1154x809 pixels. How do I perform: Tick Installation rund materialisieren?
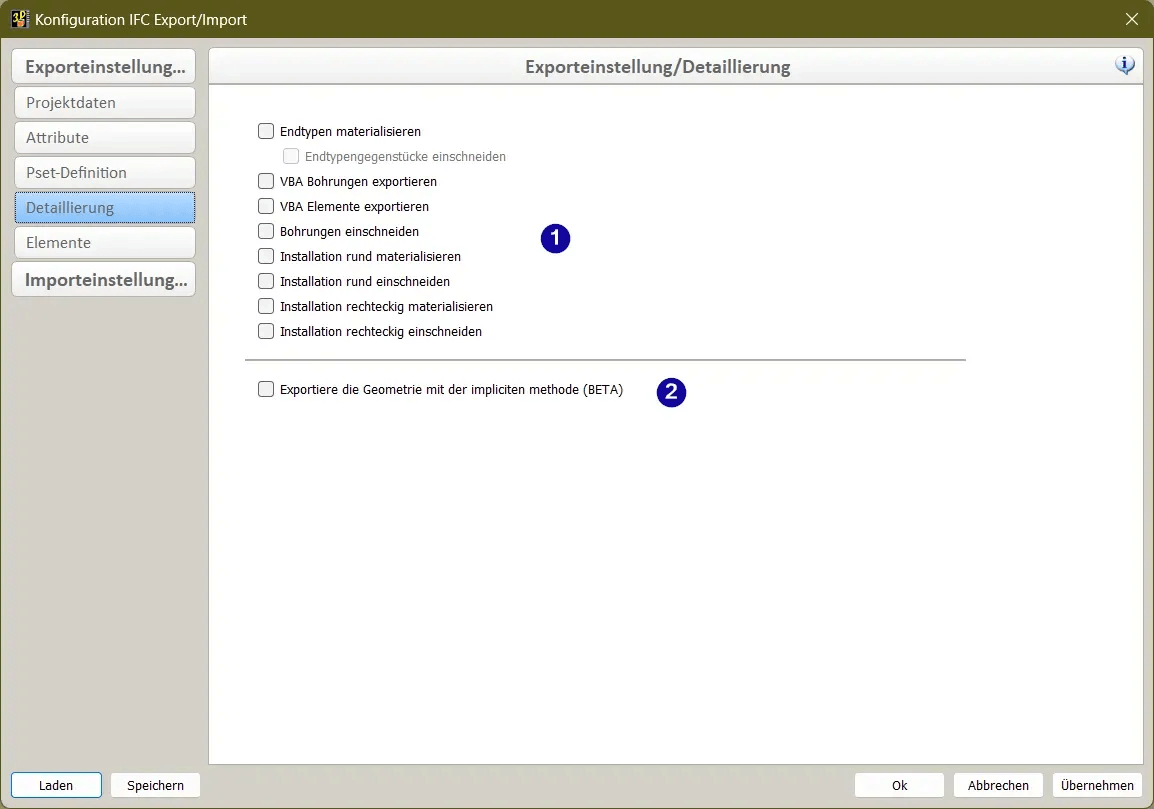[266, 256]
